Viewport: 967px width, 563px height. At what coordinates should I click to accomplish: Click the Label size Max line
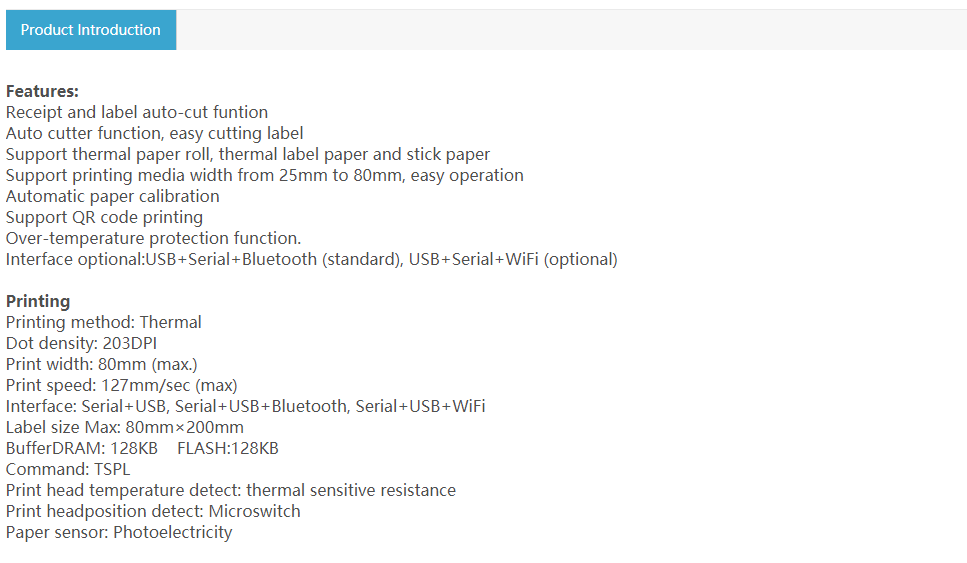point(124,427)
